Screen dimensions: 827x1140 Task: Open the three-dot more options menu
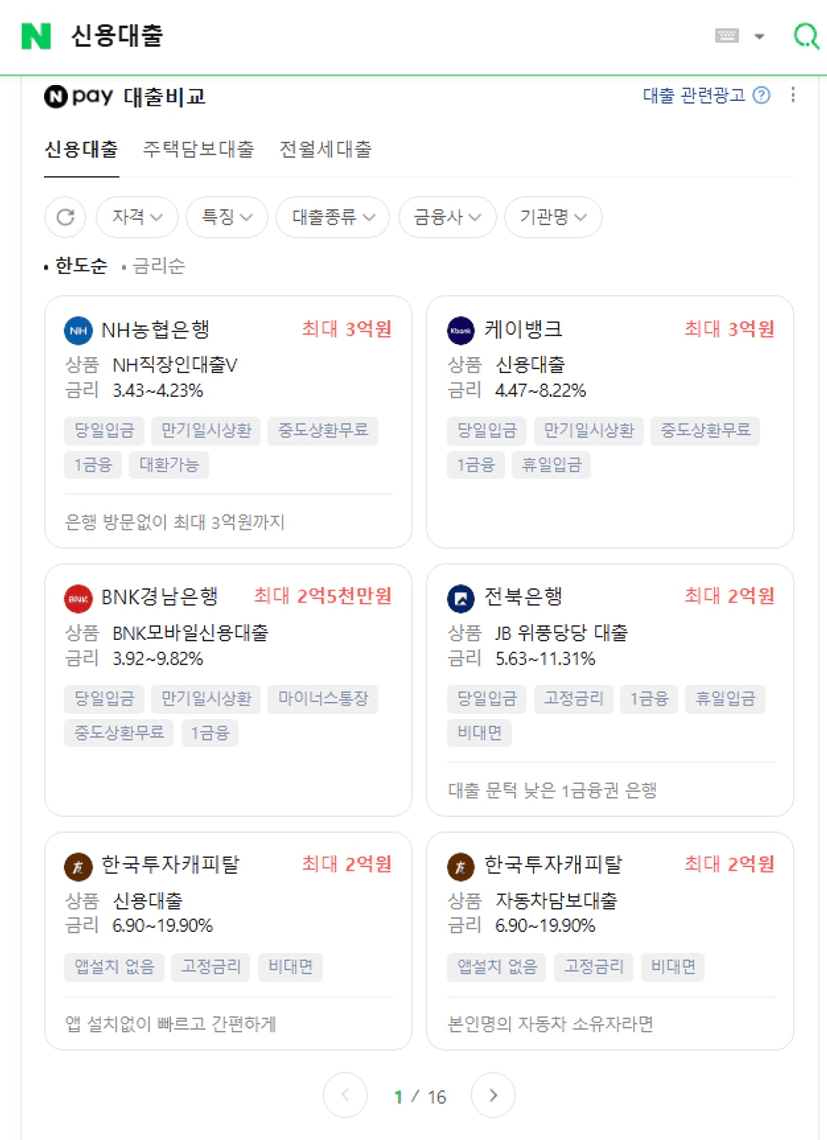pos(793,95)
